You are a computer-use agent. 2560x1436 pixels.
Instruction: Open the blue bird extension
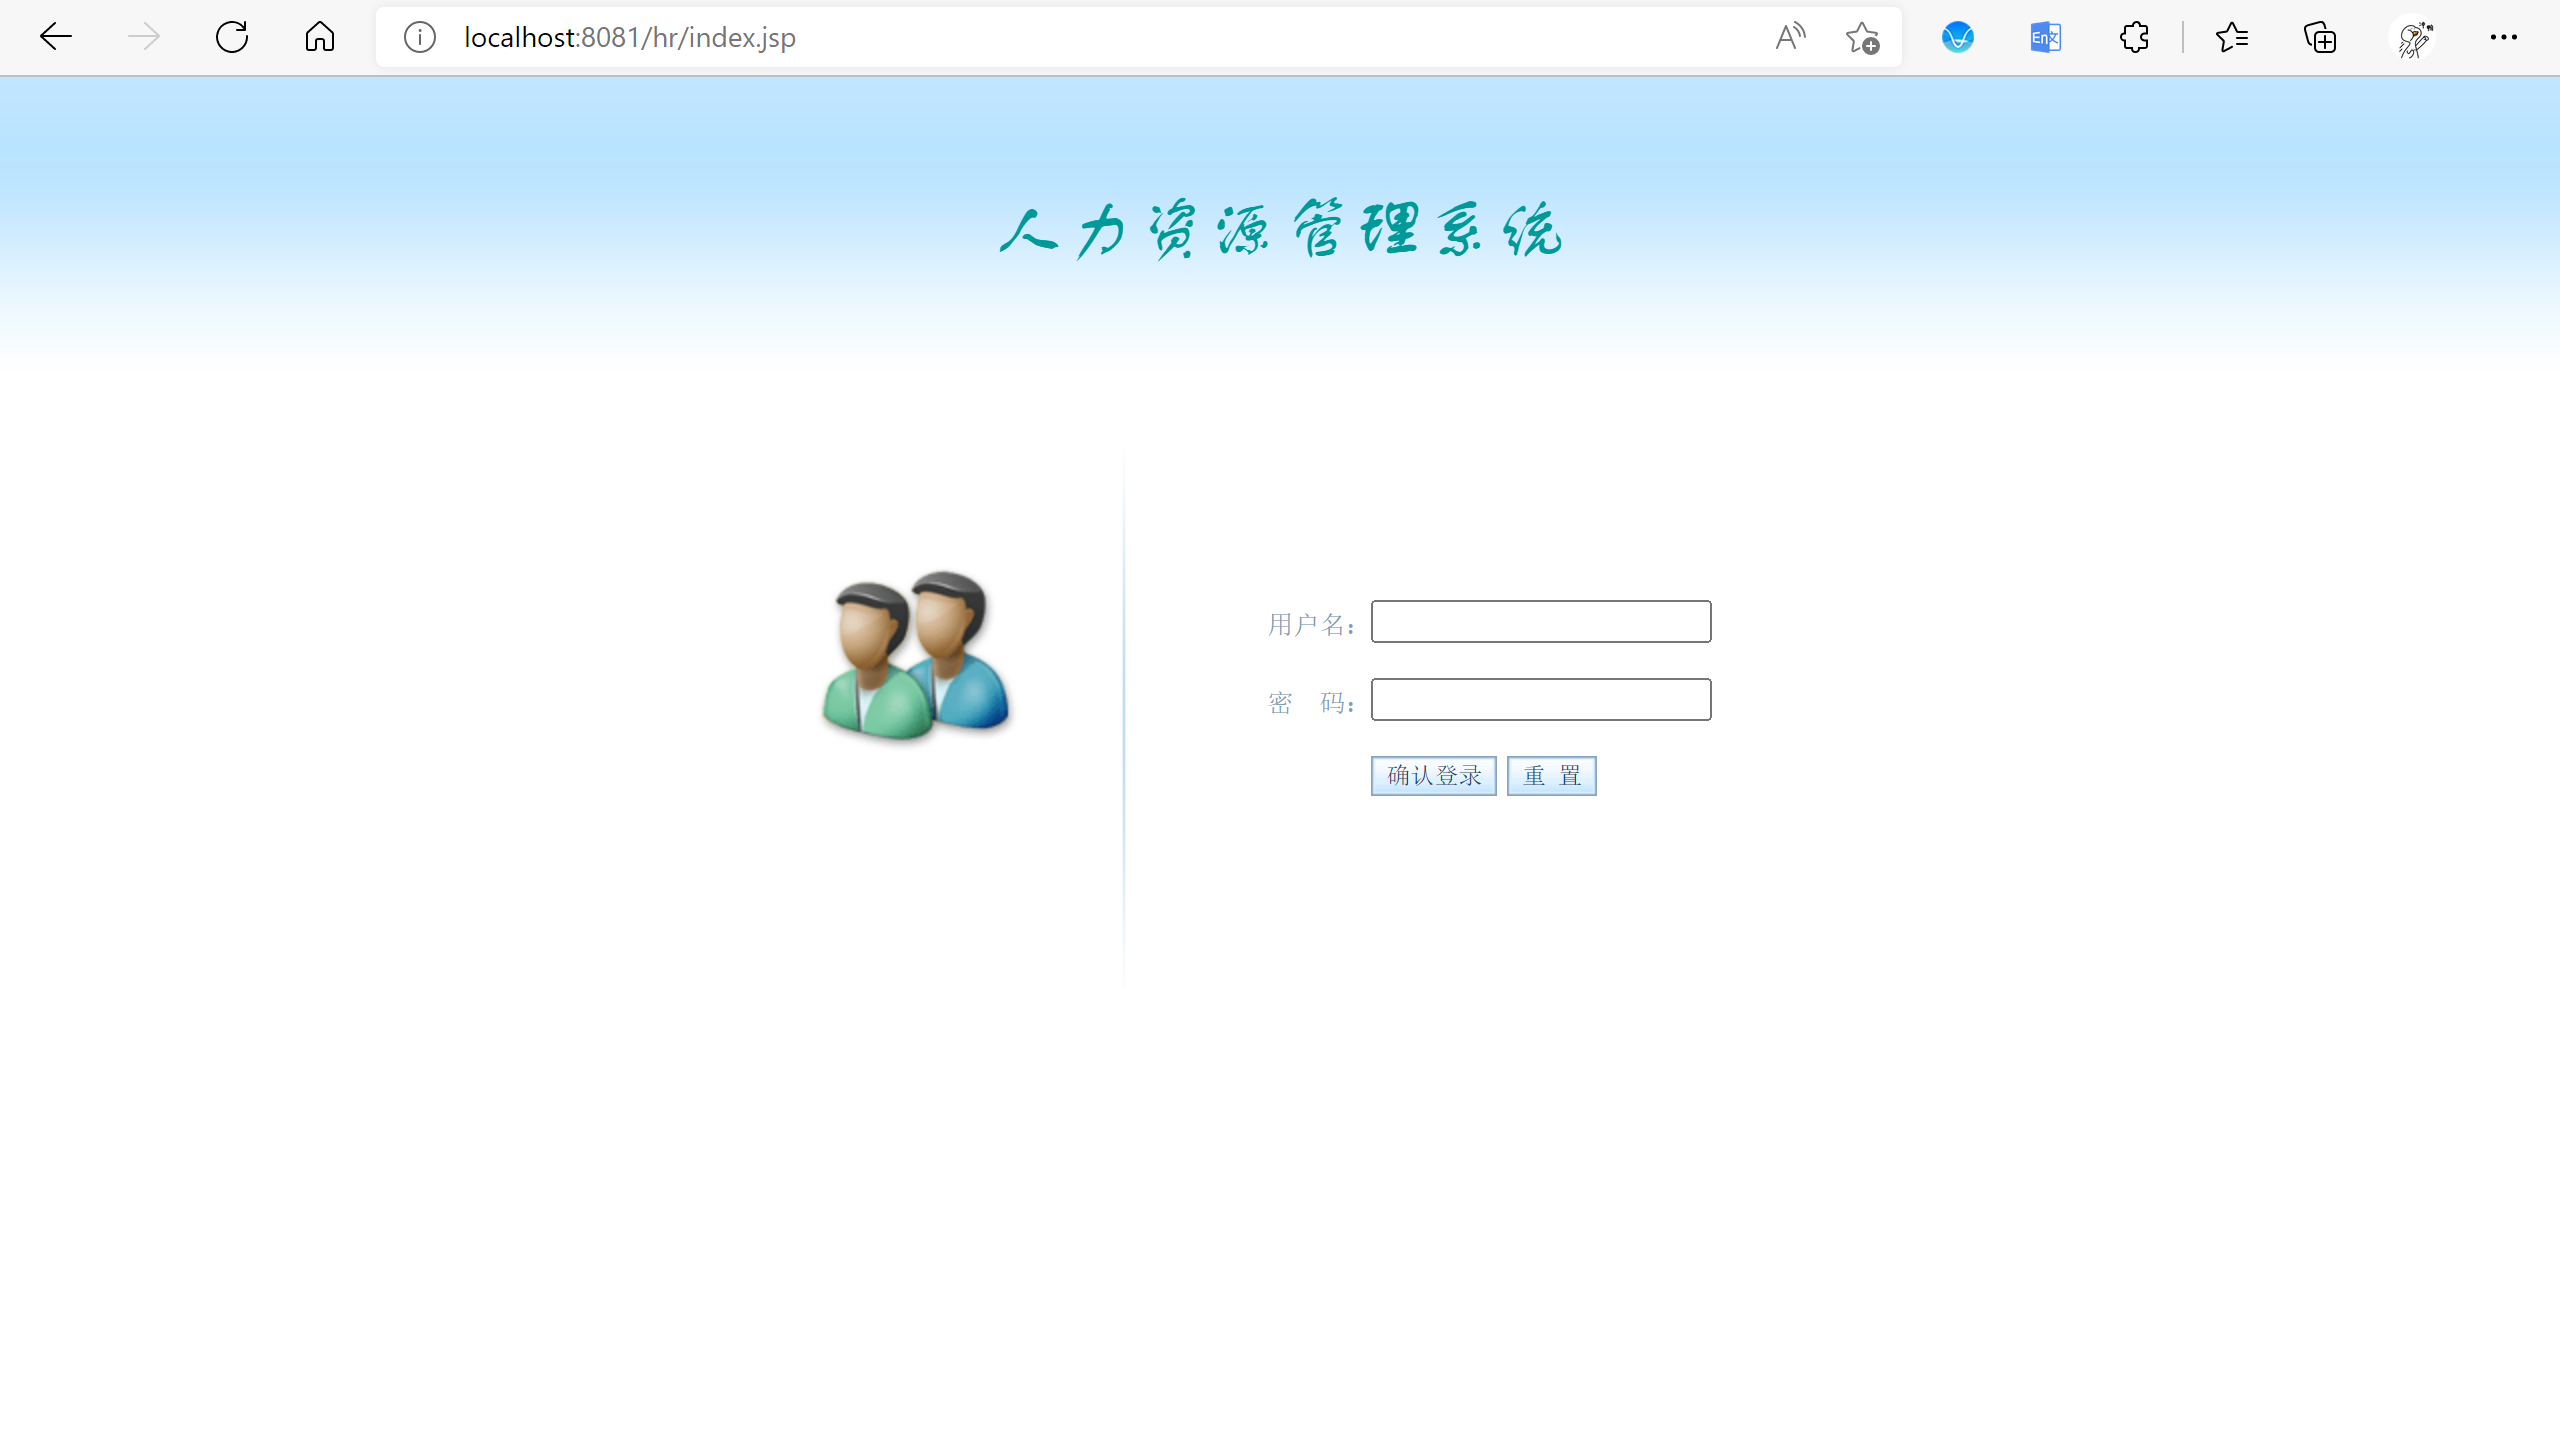(x=1957, y=37)
